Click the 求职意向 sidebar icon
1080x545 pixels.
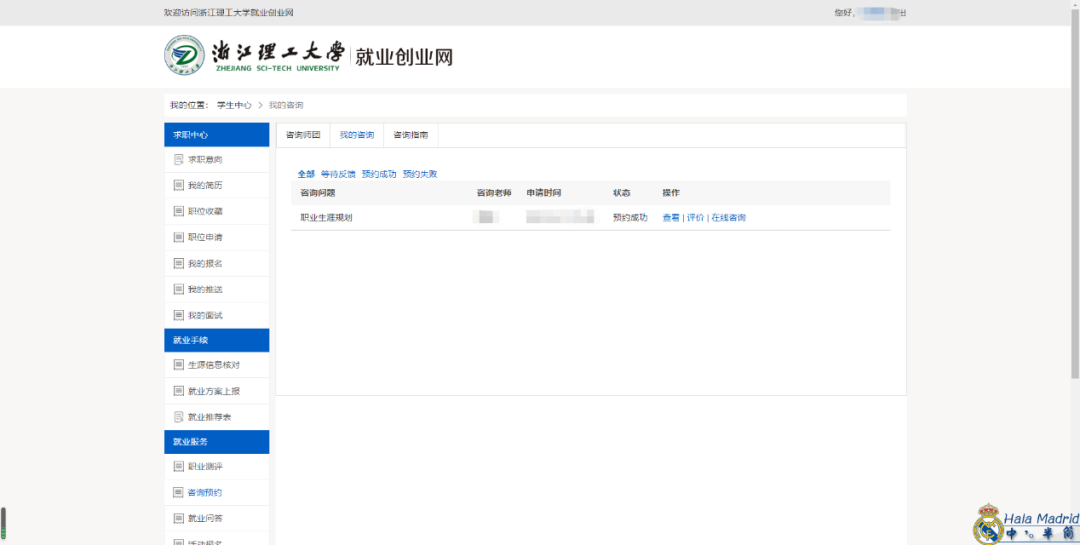coord(179,160)
